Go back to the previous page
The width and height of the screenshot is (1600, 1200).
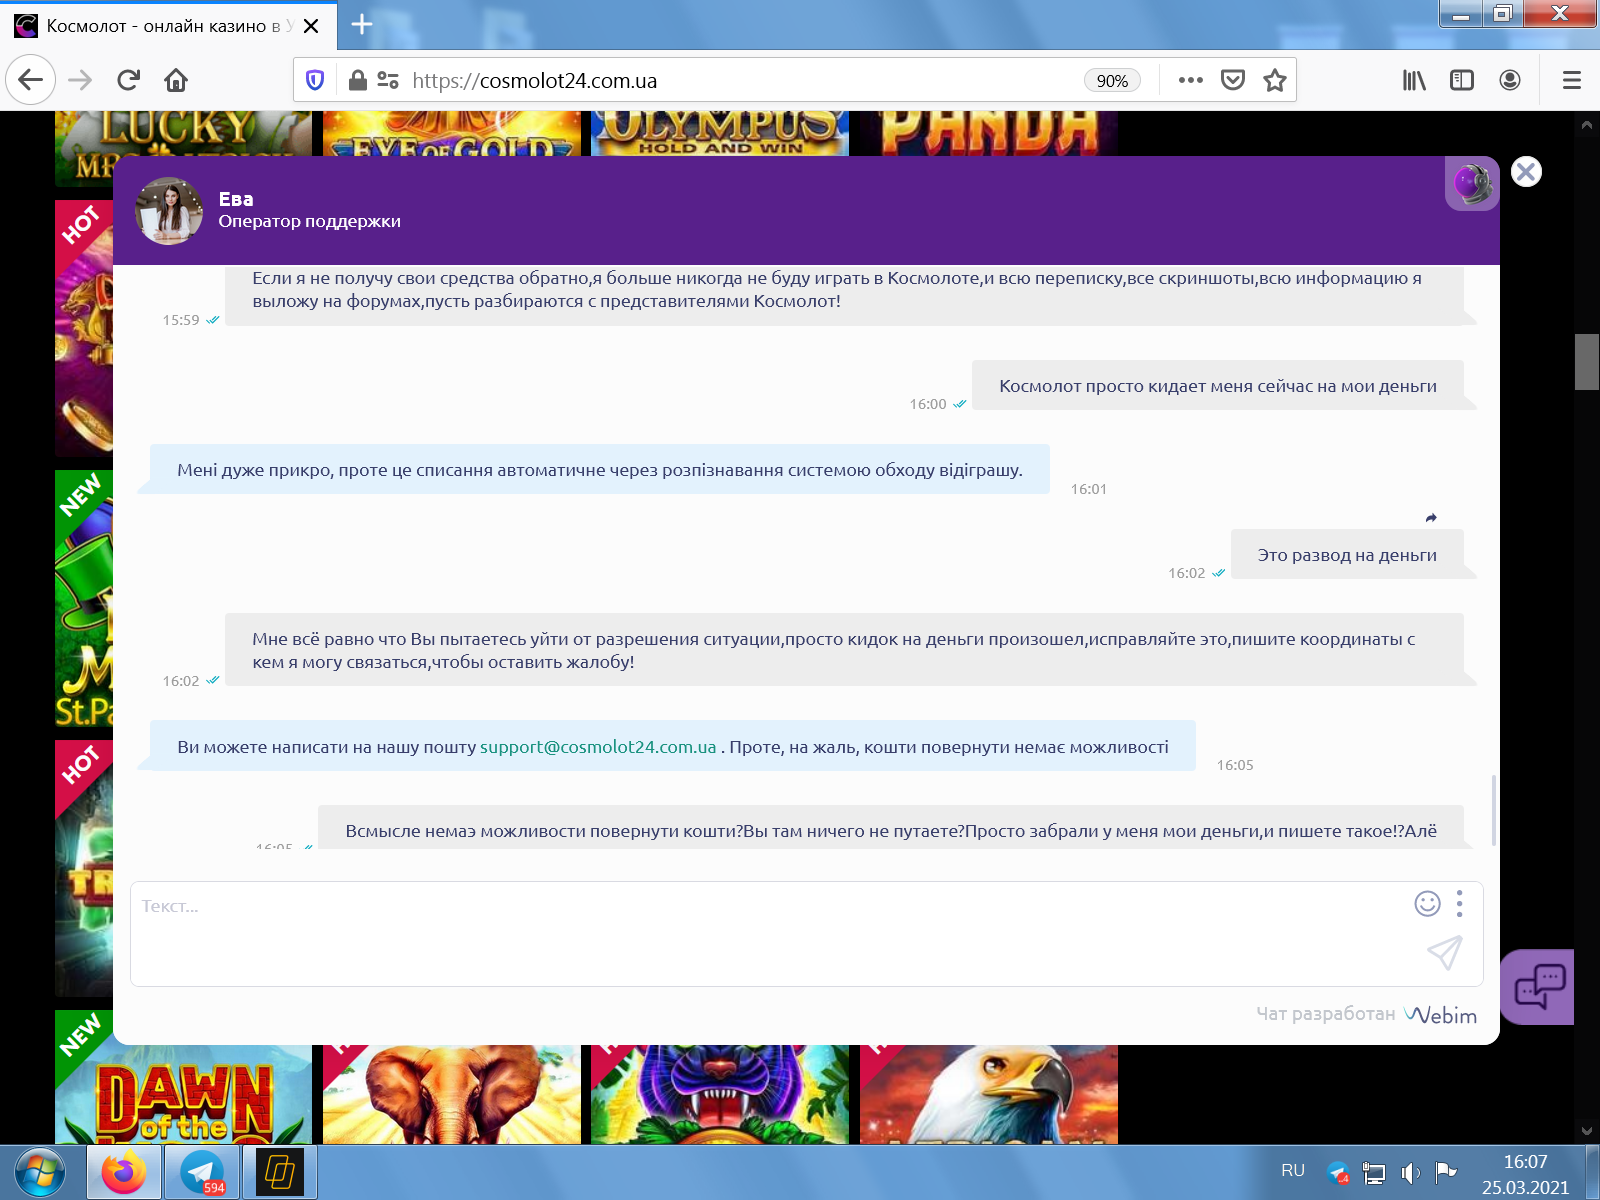tap(30, 80)
